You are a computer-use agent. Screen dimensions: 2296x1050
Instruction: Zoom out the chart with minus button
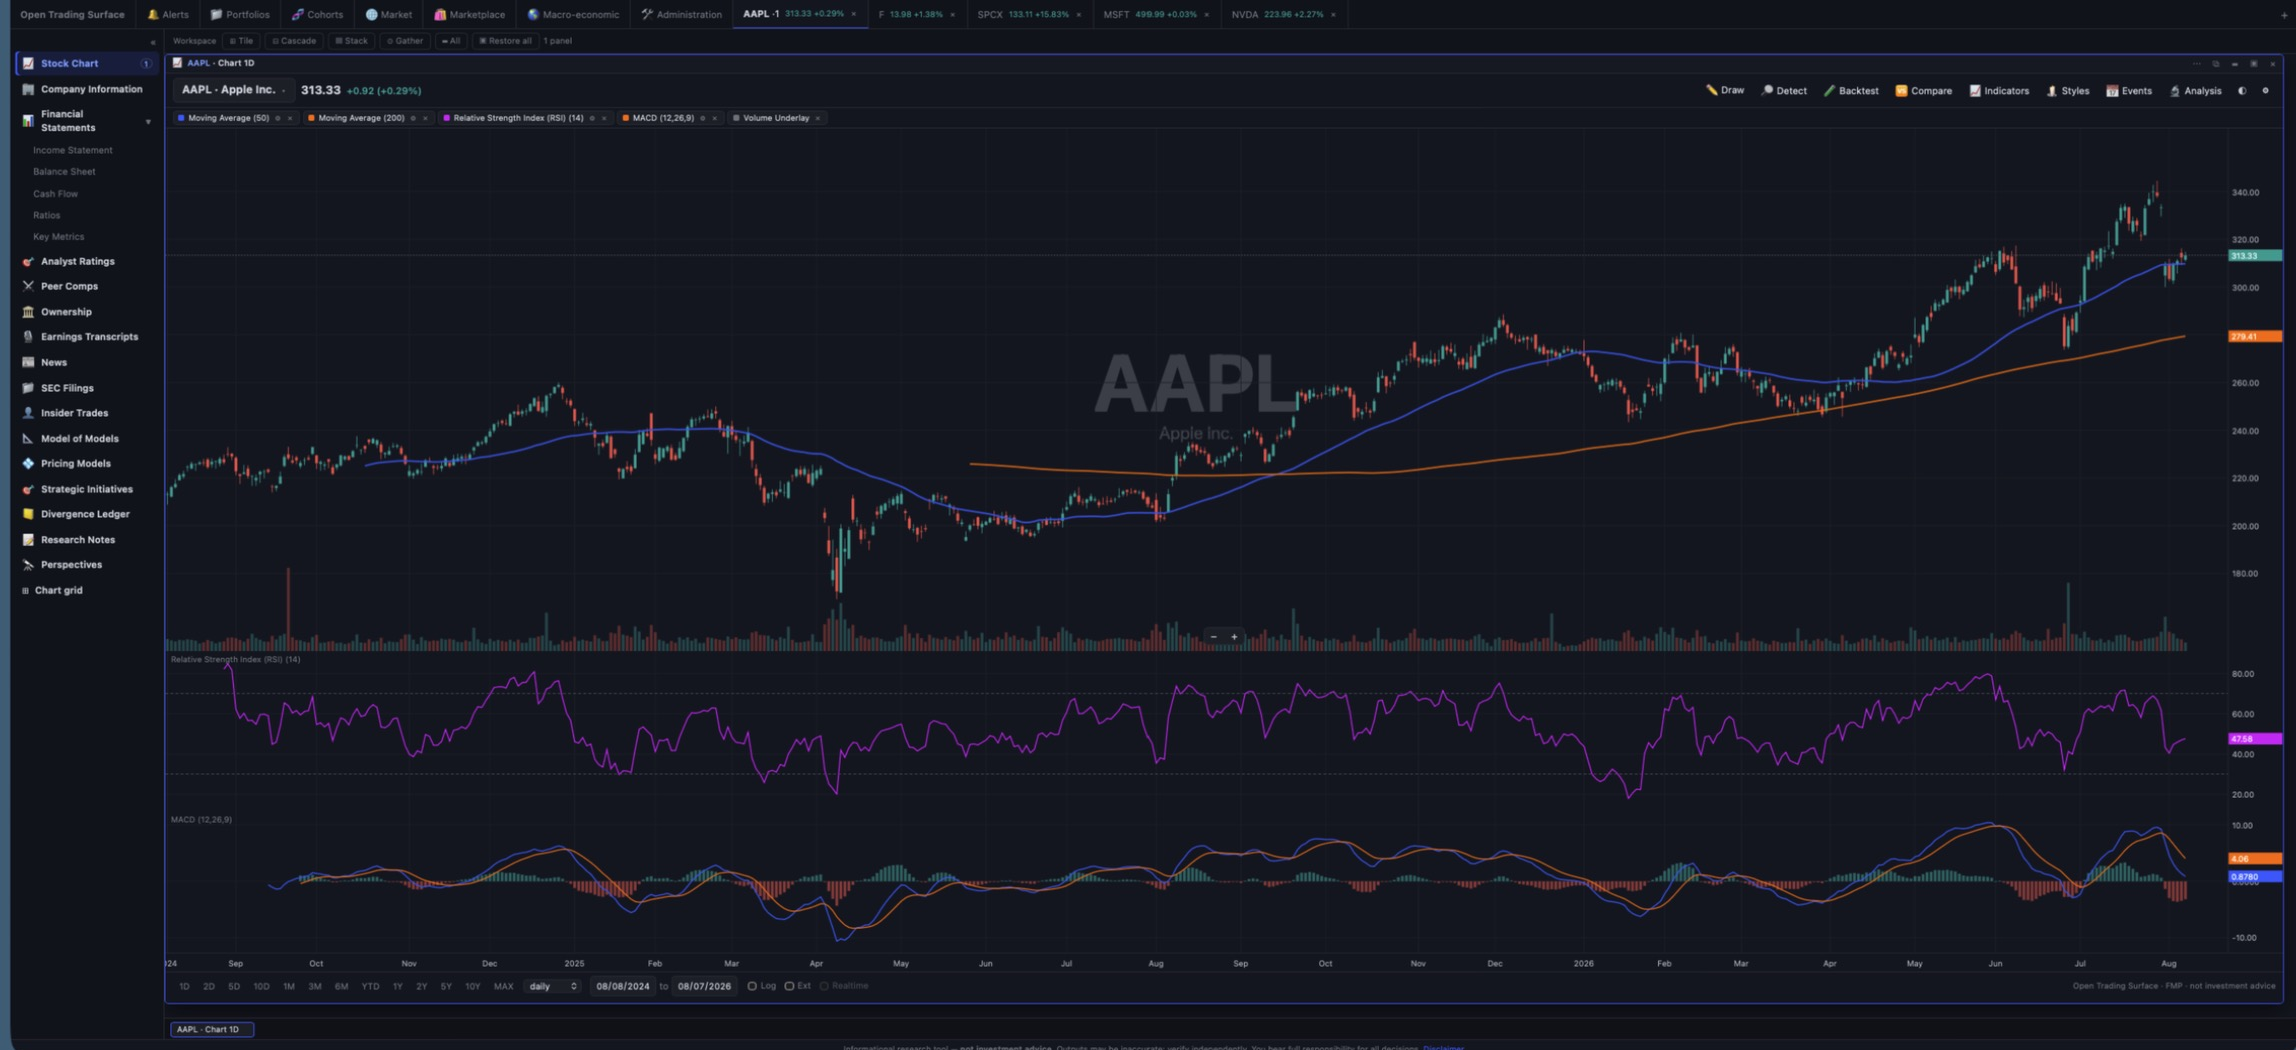coord(1213,636)
